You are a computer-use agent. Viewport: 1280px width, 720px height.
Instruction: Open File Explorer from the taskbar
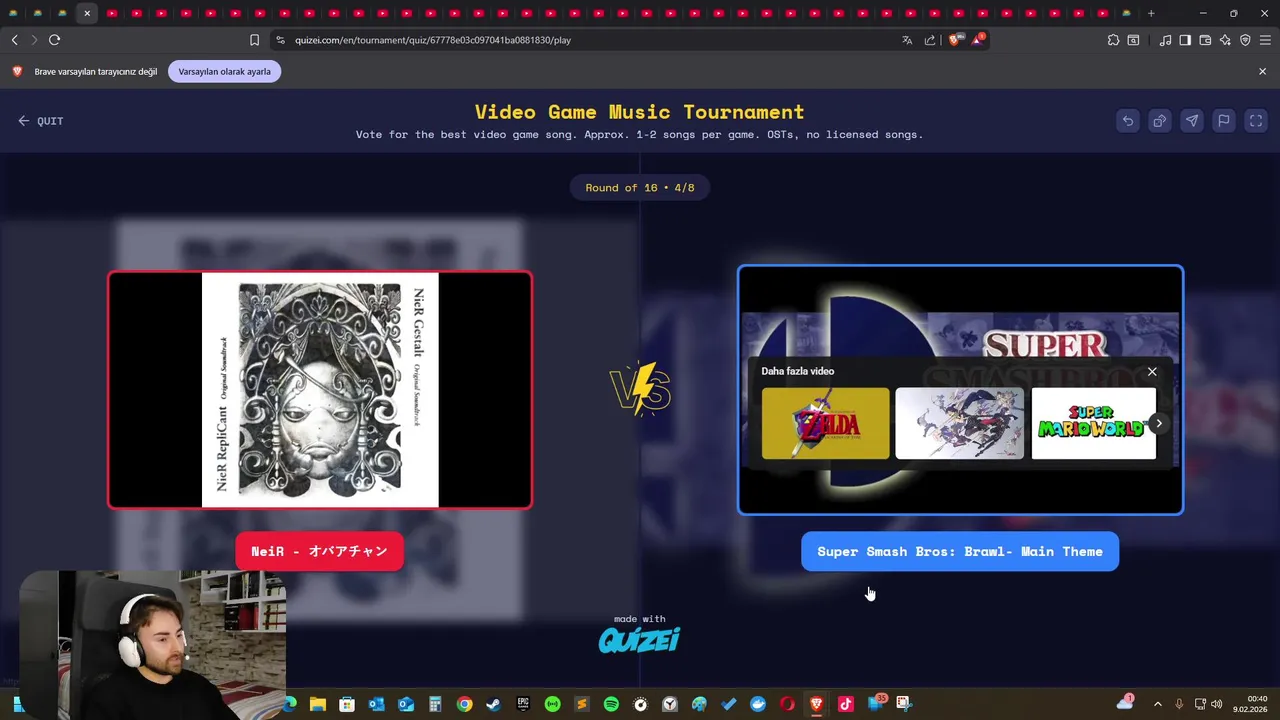[x=317, y=704]
